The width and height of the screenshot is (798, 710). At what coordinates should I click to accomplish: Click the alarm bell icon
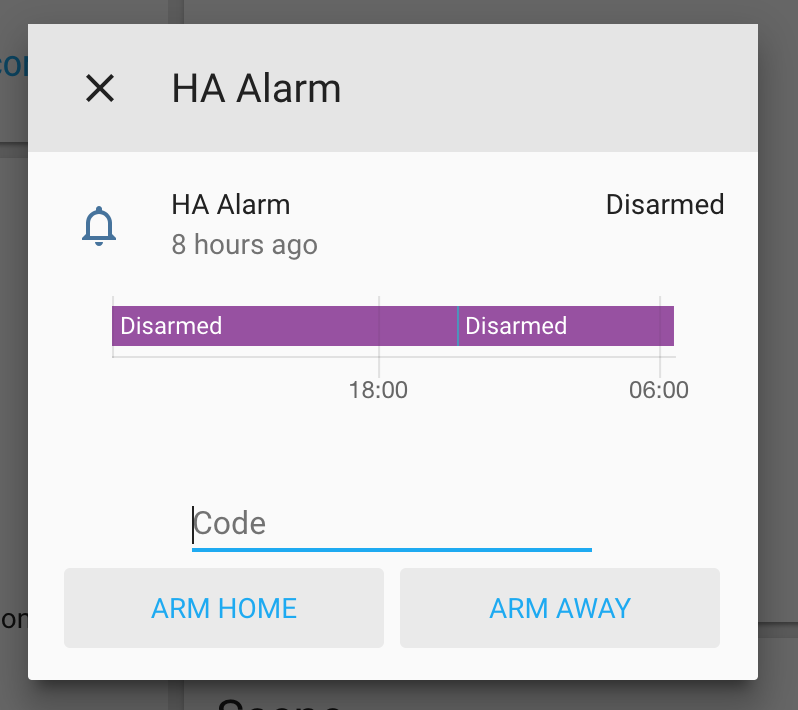click(99, 226)
